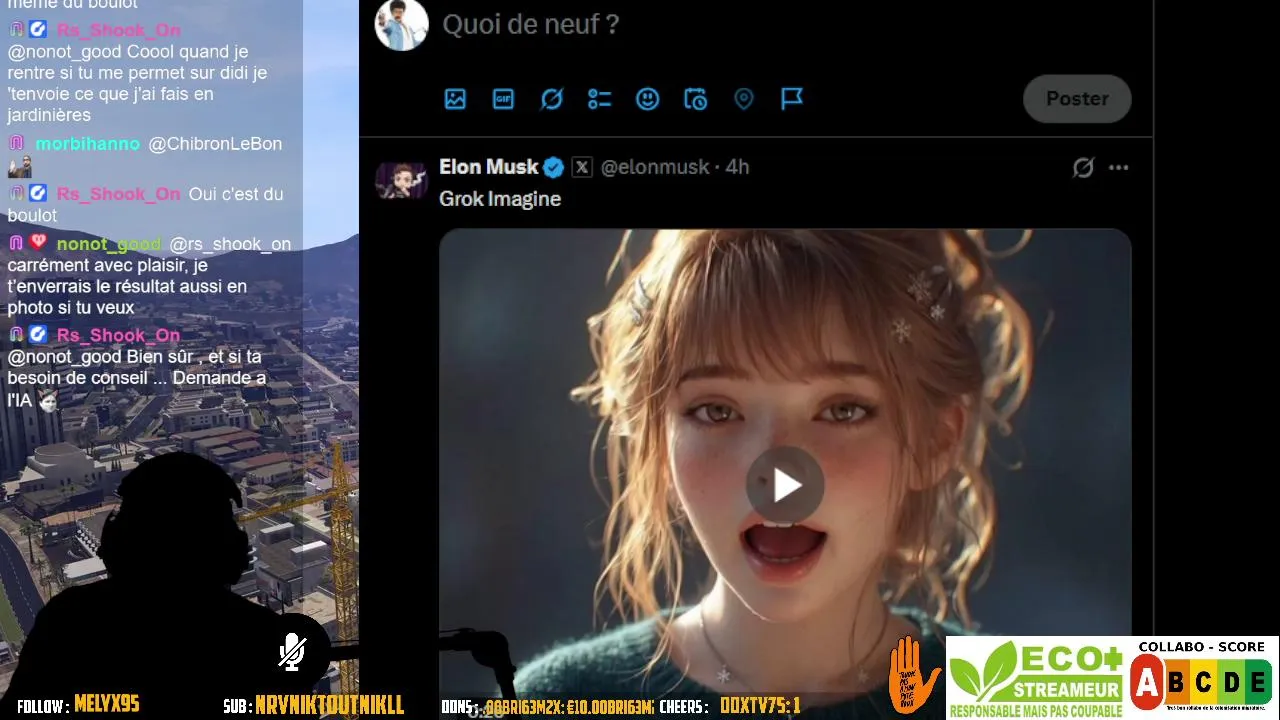The image size is (1280, 720).
Task: Add a poll to the post
Action: tap(599, 99)
